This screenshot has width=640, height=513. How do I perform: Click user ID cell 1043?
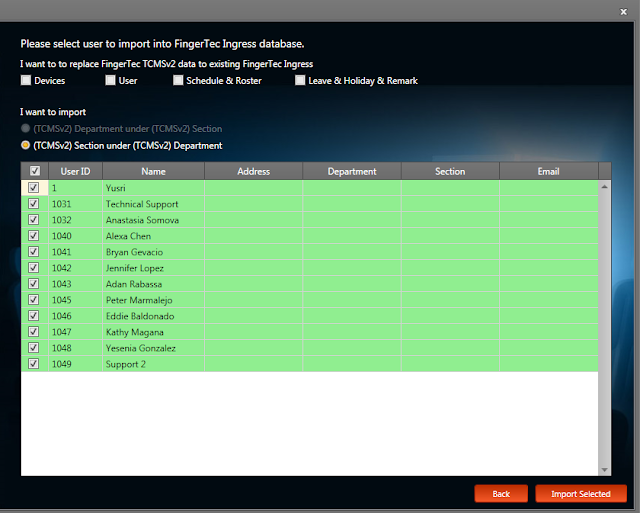click(76, 284)
